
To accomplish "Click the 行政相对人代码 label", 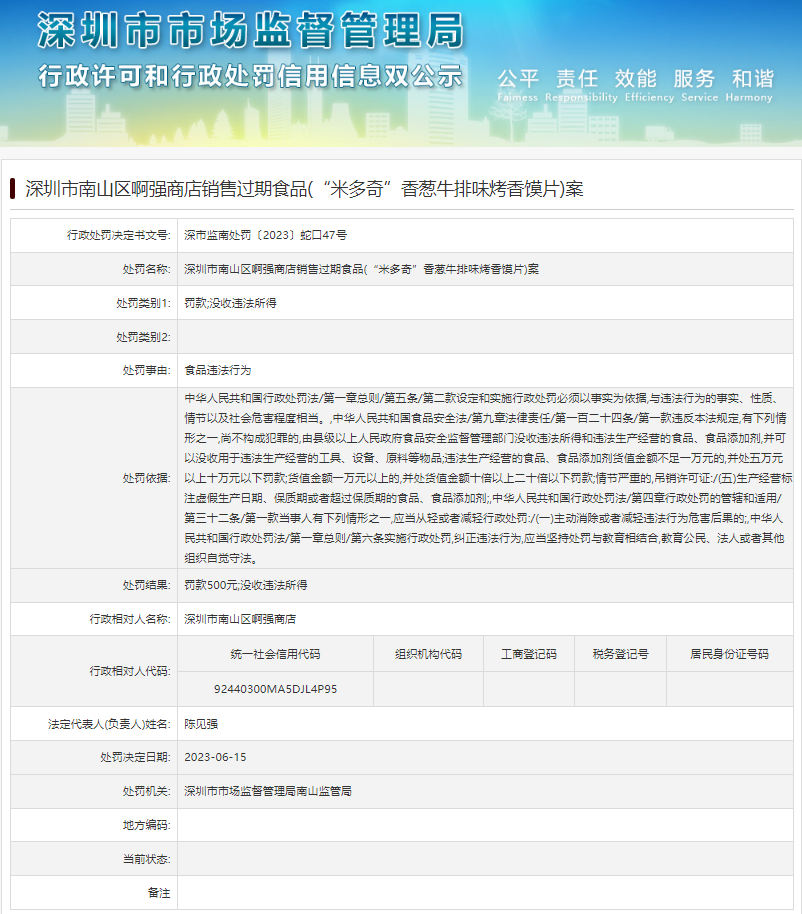I will (130, 671).
